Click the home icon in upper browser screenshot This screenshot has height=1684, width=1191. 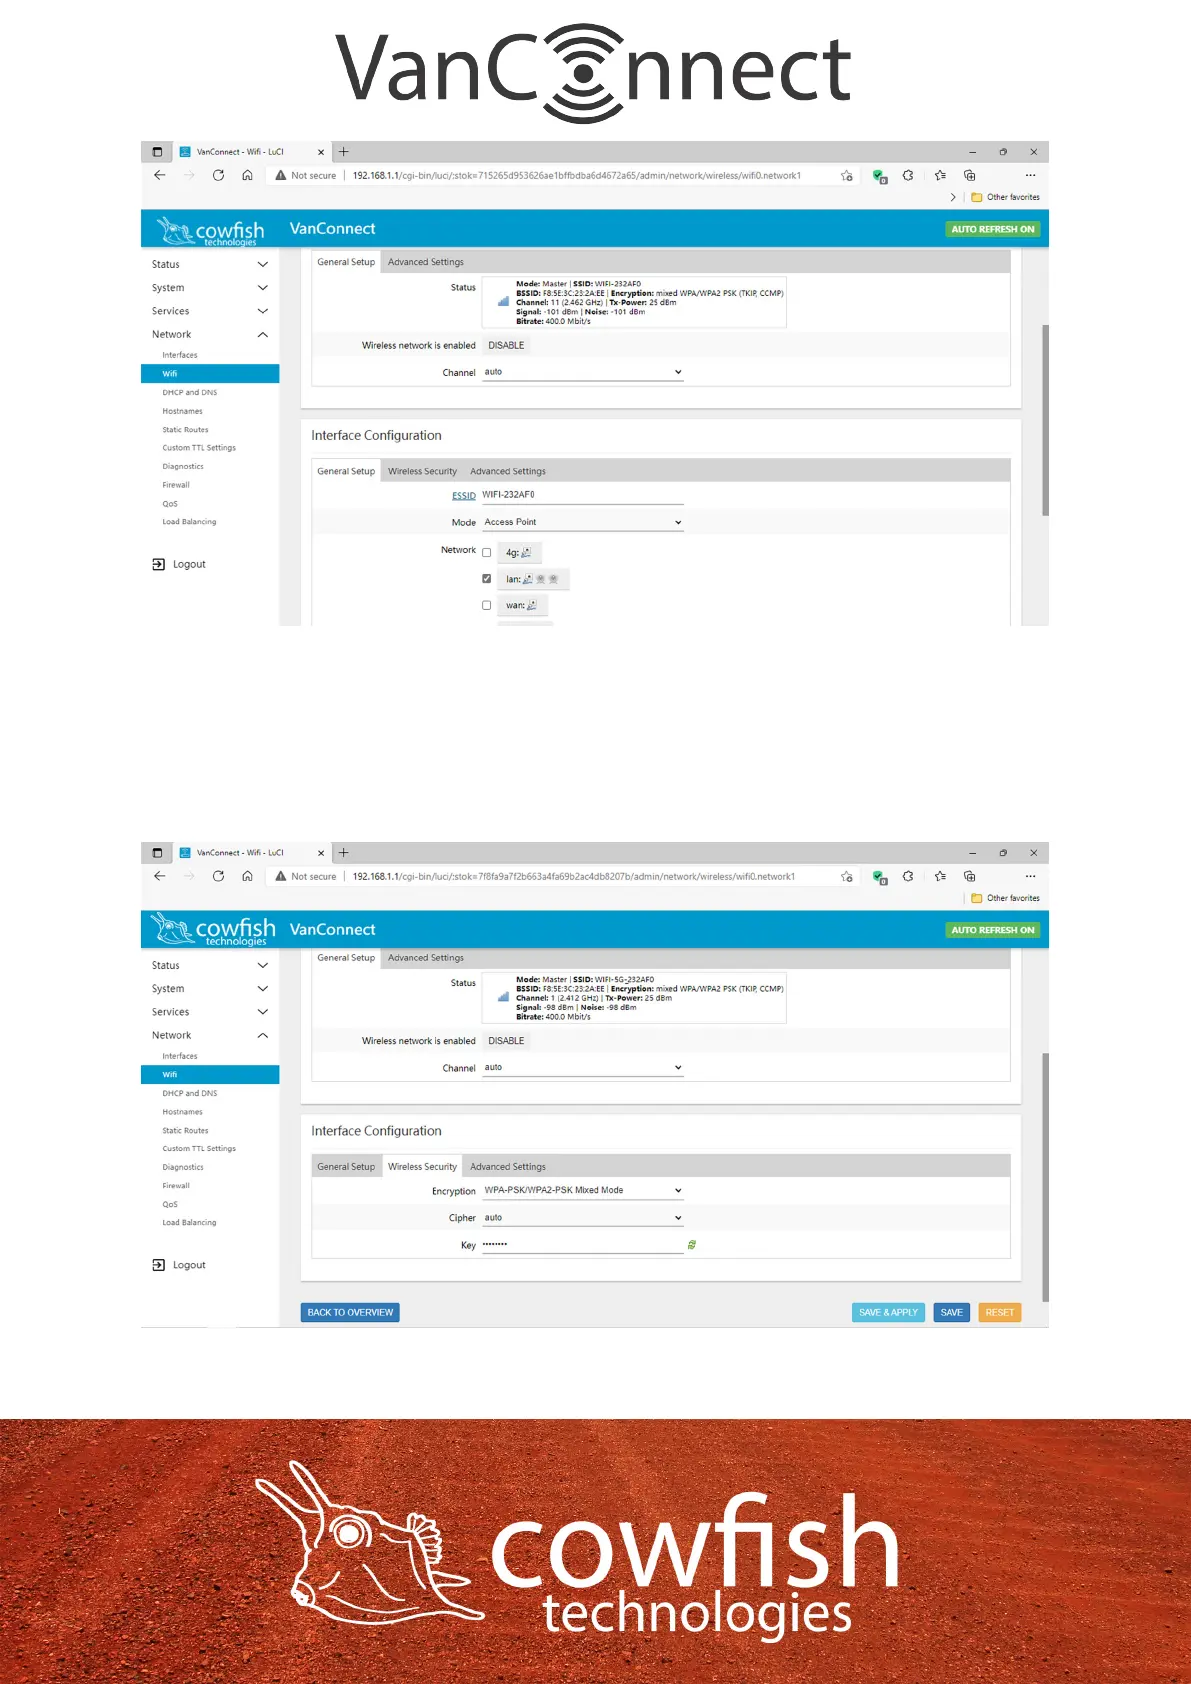pos(247,175)
